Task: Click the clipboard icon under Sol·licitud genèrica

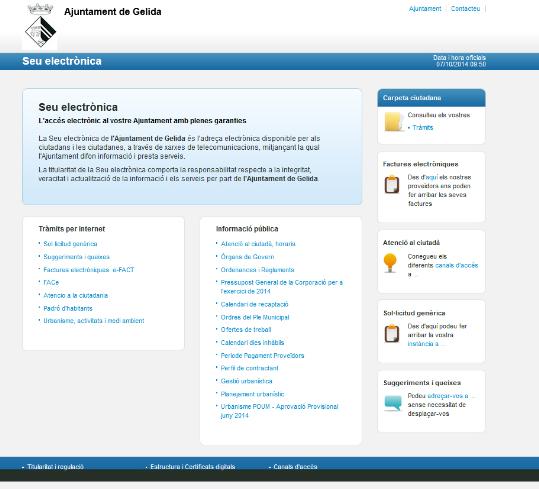Action: 392,333
